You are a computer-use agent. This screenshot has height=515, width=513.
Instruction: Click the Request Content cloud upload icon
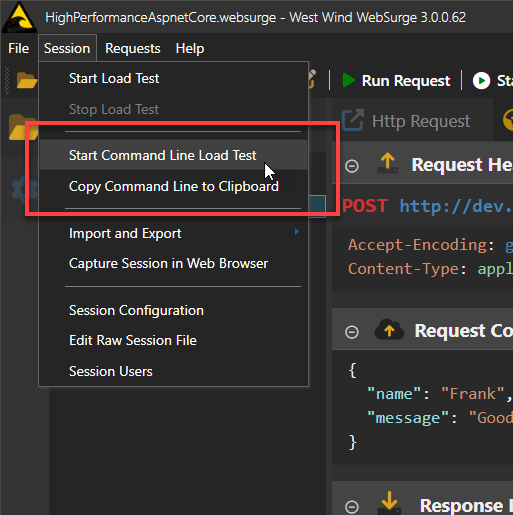[x=389, y=329]
